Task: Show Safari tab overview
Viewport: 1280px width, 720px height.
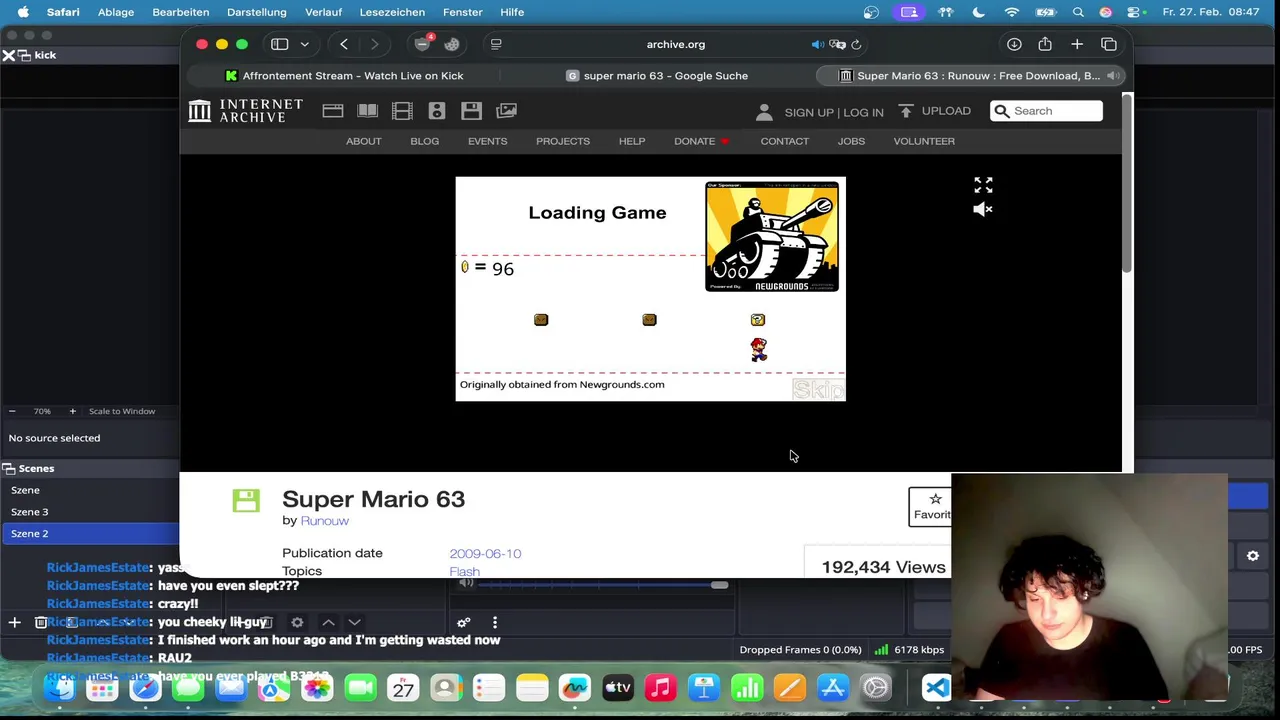Action: click(1109, 44)
